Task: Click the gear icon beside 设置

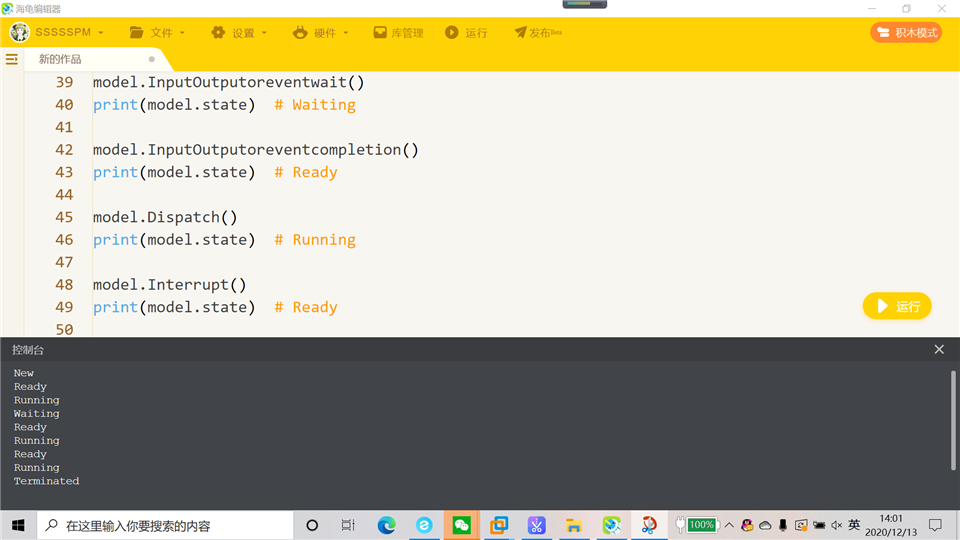Action: pos(218,32)
